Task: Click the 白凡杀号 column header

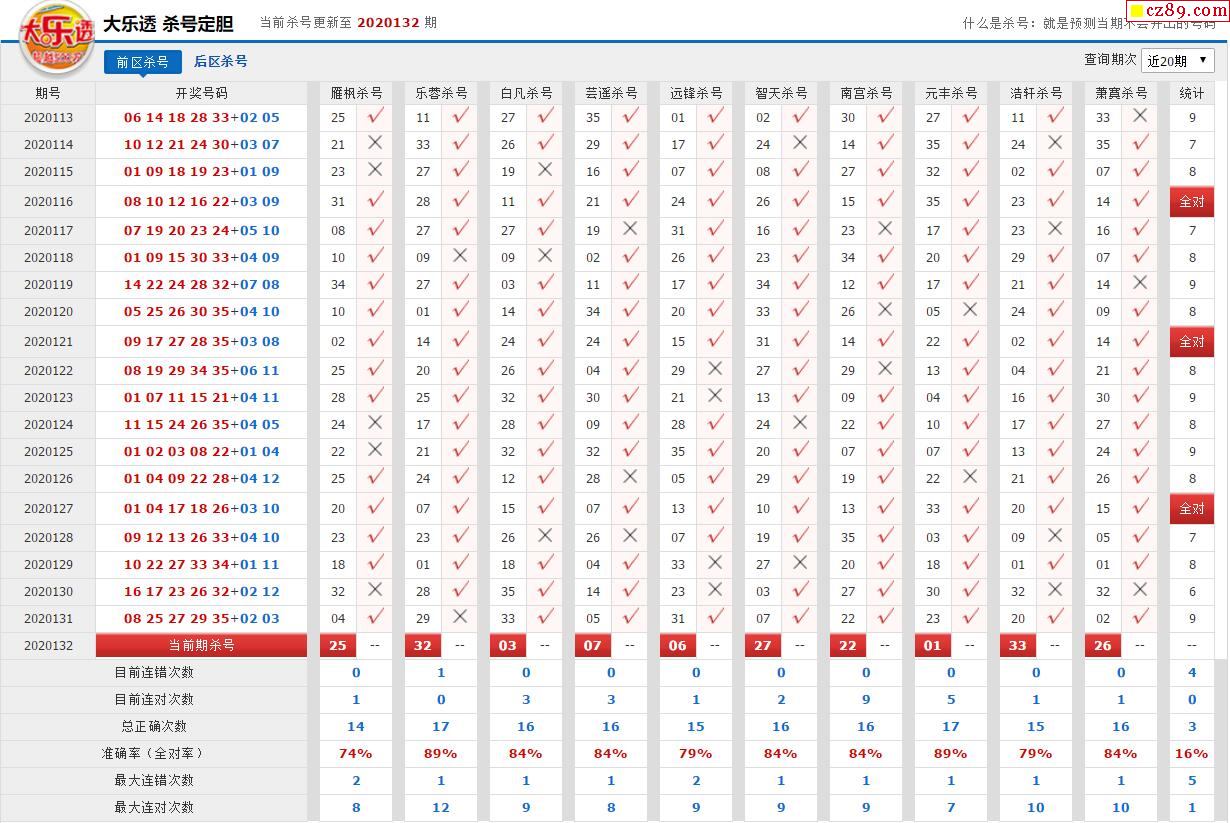Action: (526, 93)
